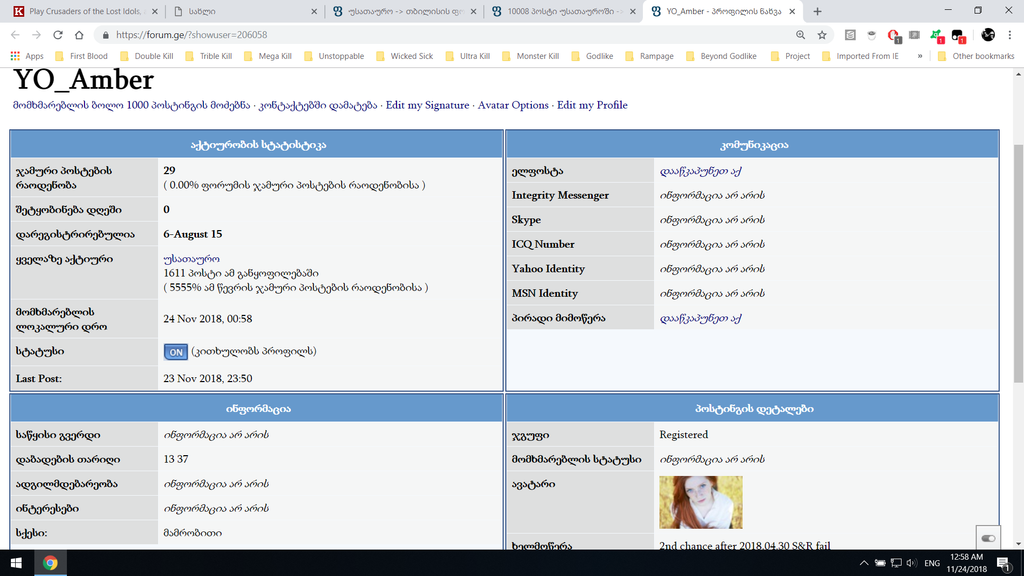
Task: Open the Edit my Signature link
Action: pos(426,104)
